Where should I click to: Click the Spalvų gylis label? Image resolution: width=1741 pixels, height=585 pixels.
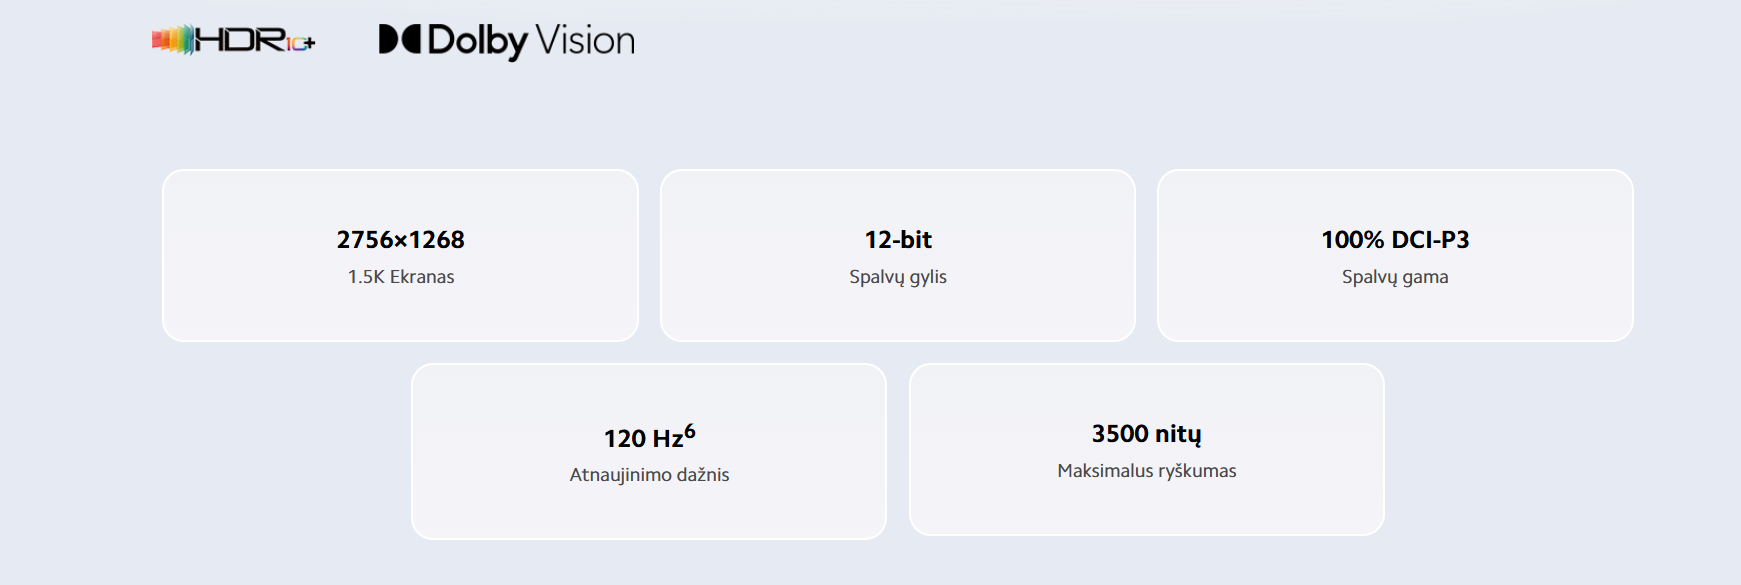[898, 277]
